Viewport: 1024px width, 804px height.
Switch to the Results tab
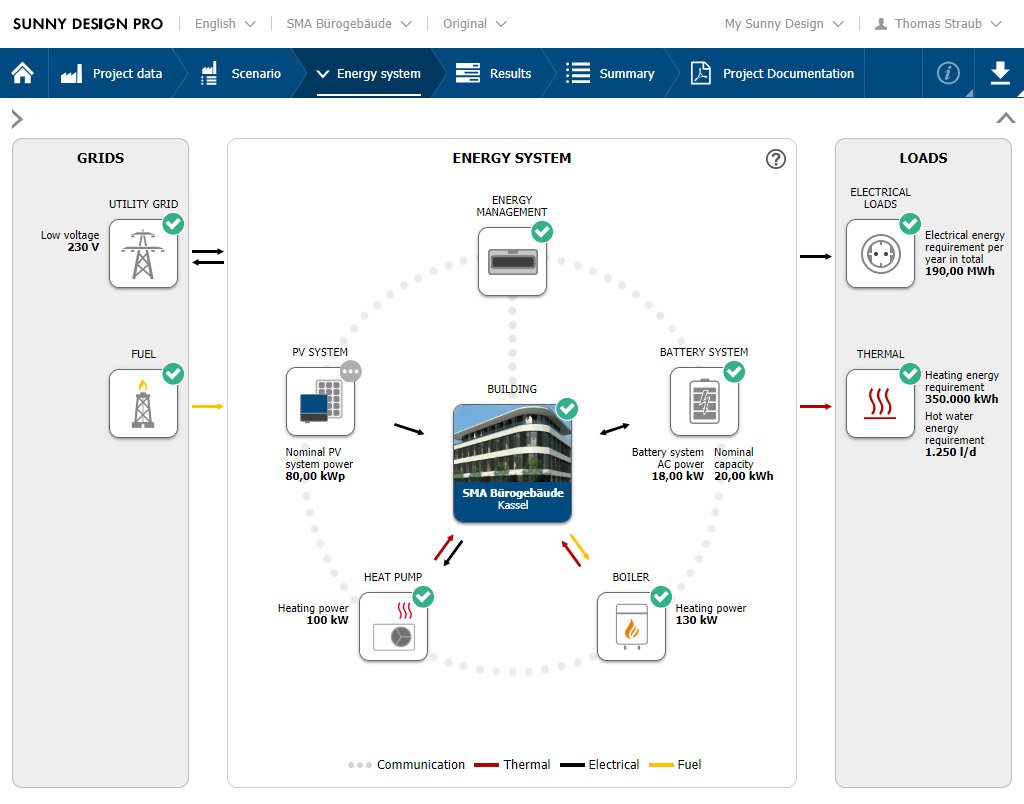[494, 73]
